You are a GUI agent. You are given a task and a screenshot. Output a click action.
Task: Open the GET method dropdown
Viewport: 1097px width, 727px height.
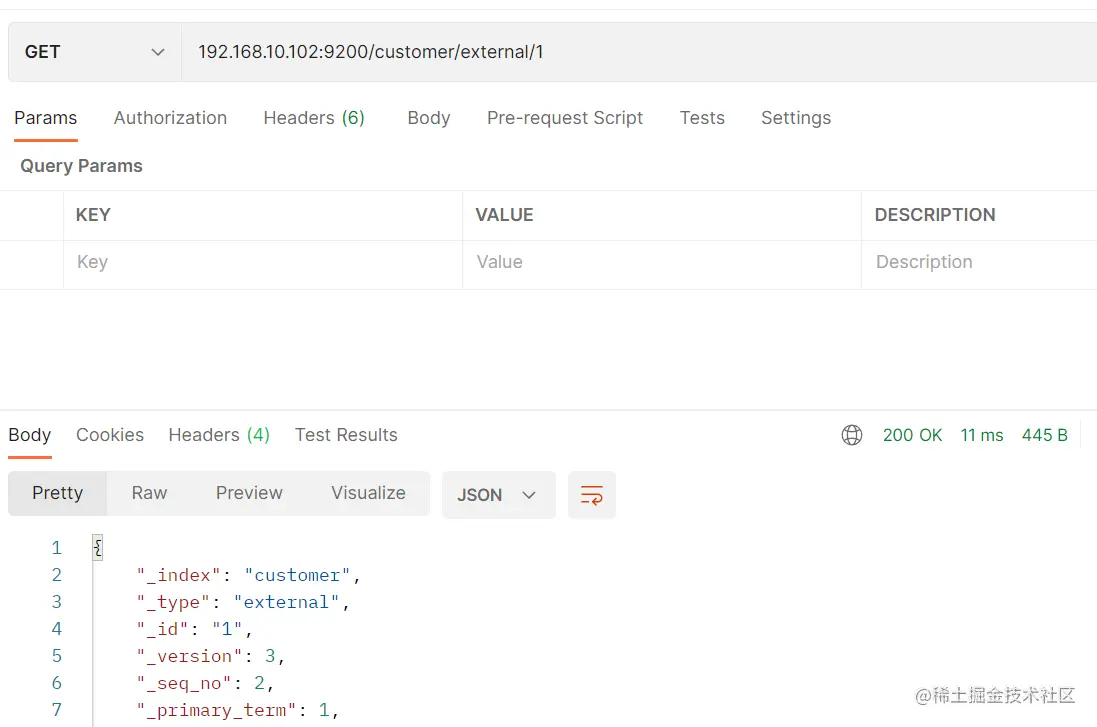click(94, 52)
